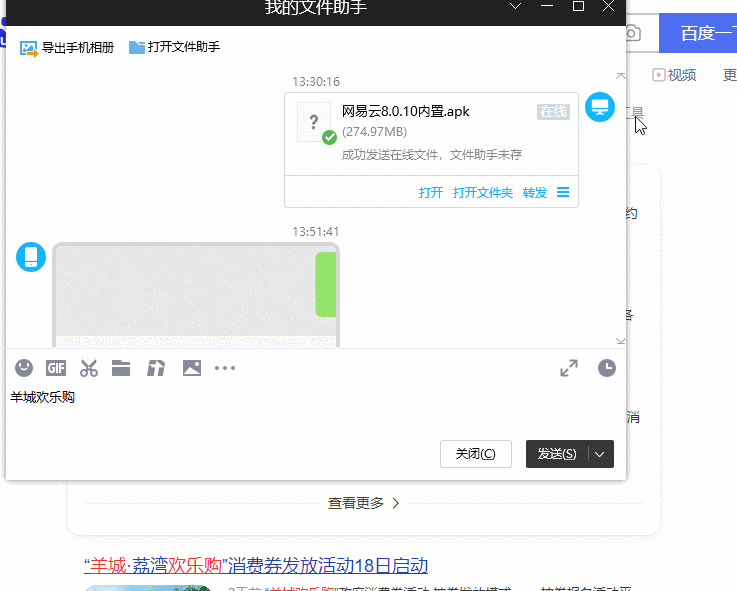Screen dimensions: 737x591
Task: Expand the input box with arrows icon
Action: (x=569, y=368)
